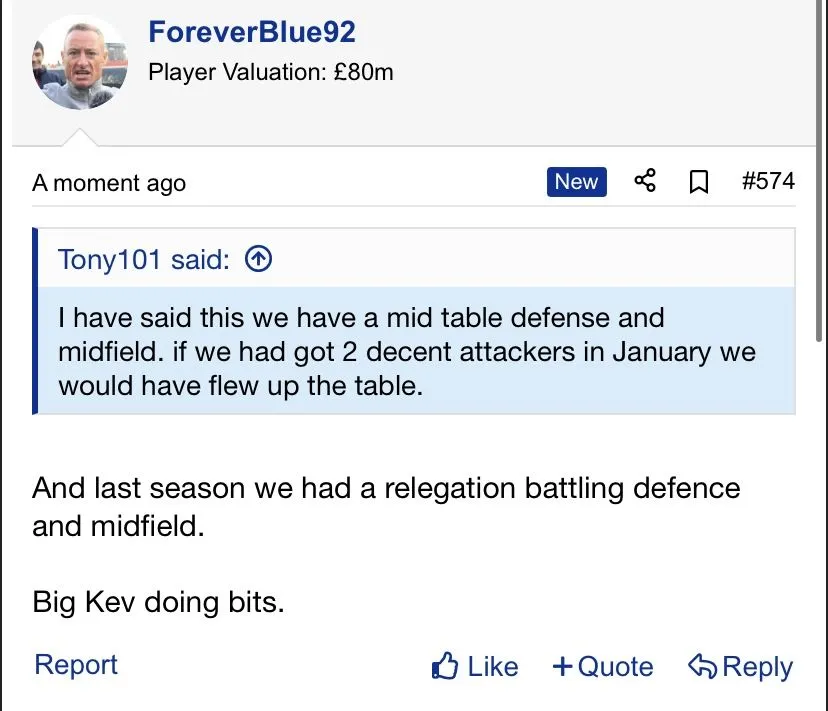Click the 'Big Kev doing bits.' line
828x711 pixels.
(158, 603)
